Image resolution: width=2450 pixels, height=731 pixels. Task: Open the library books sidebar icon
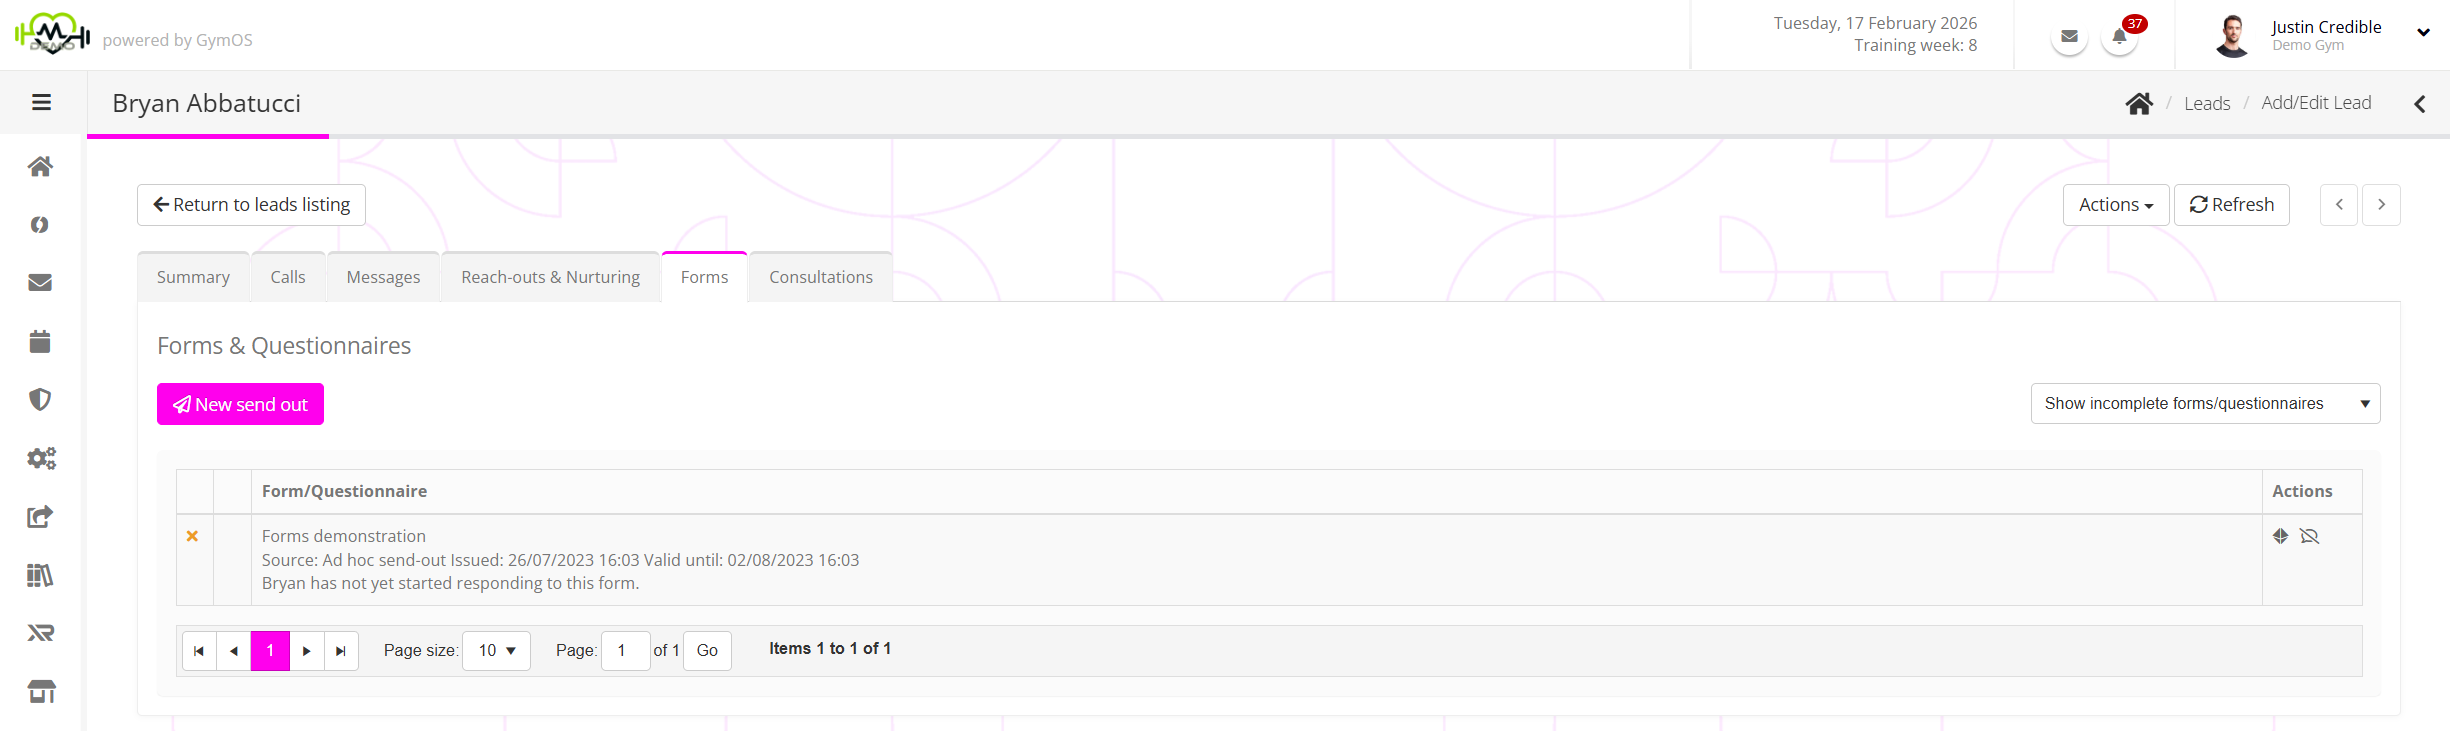[40, 575]
